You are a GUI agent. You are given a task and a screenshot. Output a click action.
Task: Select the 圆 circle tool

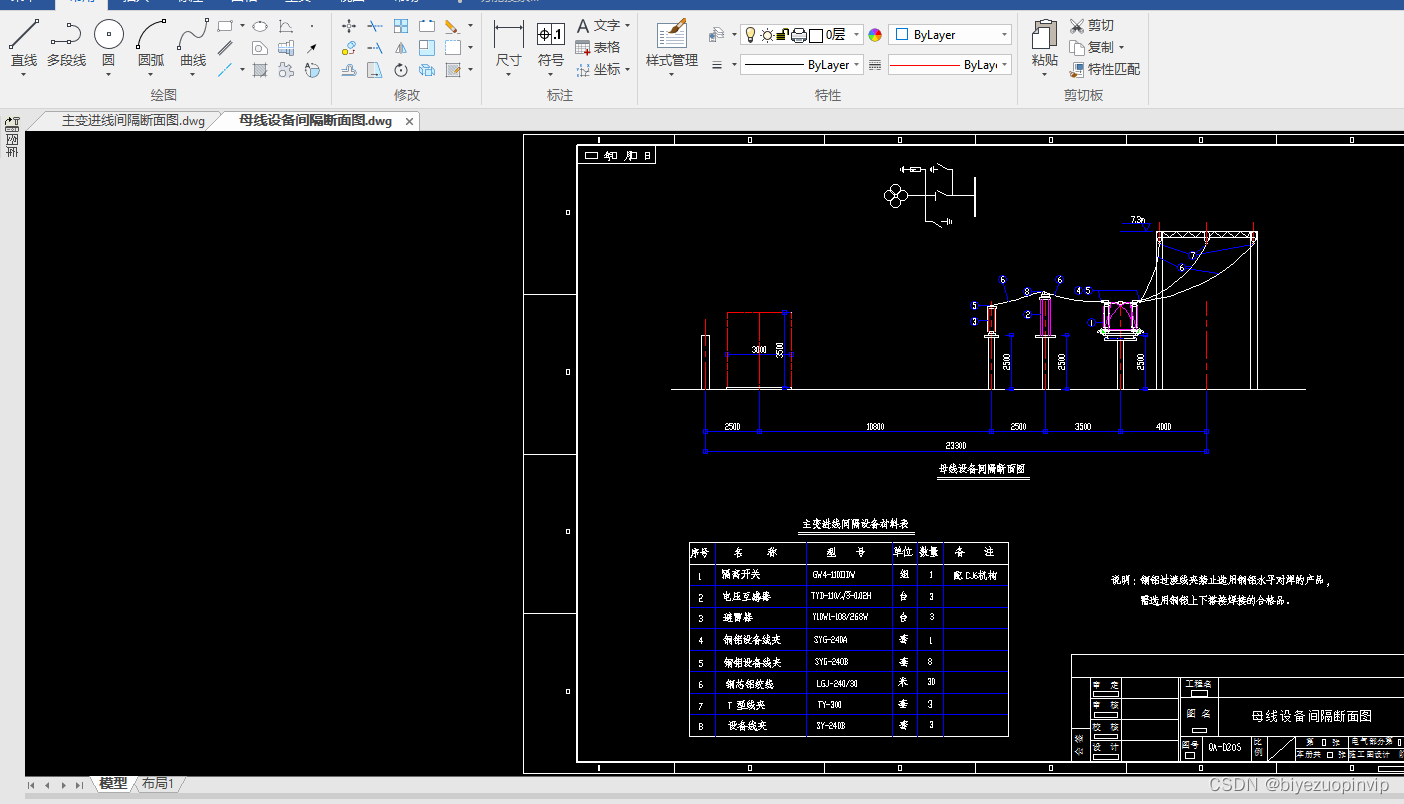[x=109, y=45]
